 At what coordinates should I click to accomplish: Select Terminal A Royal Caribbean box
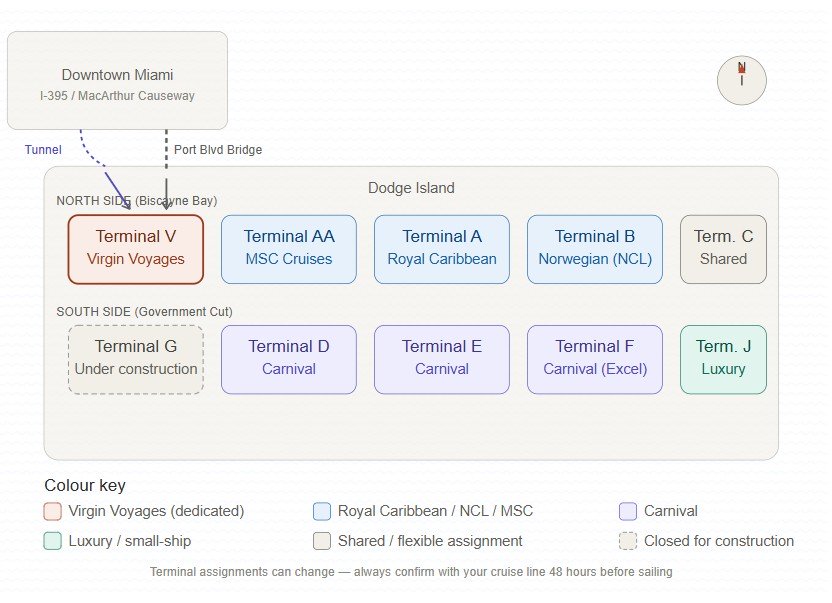(442, 248)
